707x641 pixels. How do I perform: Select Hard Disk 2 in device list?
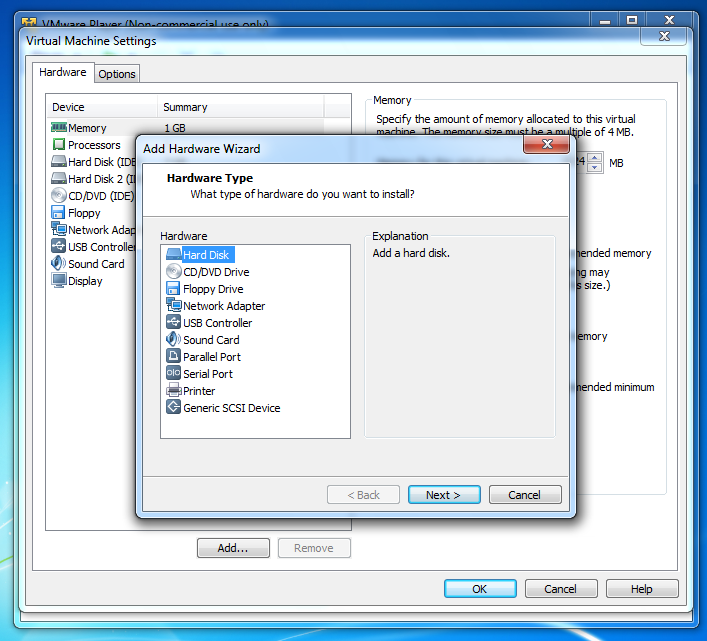(101, 179)
